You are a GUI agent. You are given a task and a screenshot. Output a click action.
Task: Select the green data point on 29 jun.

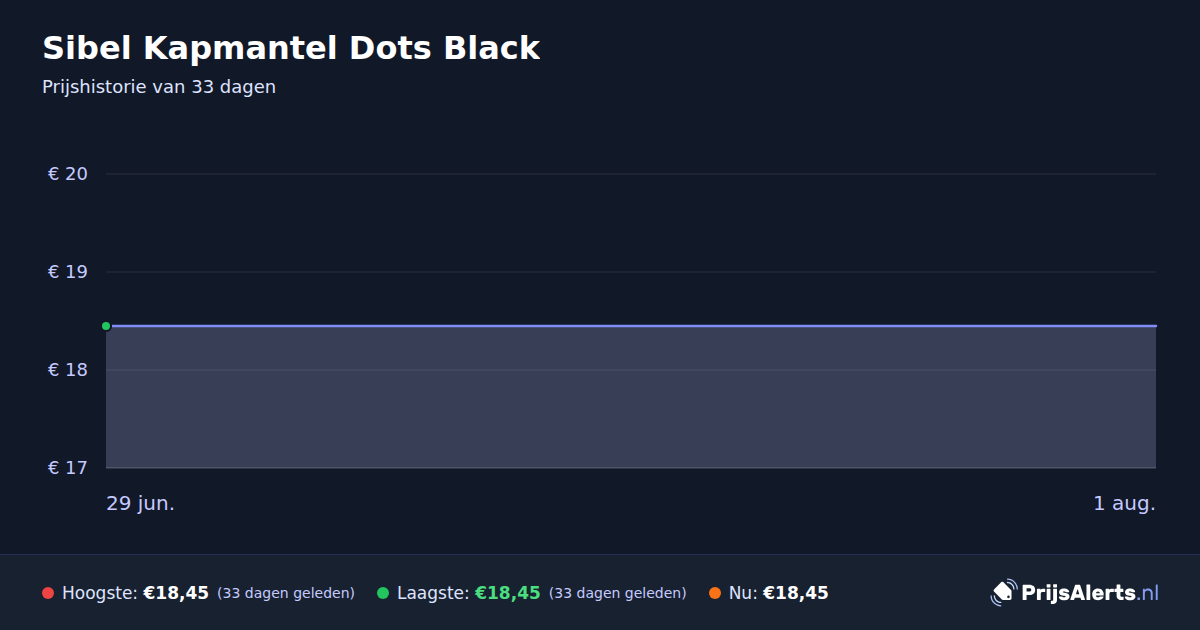(x=106, y=326)
